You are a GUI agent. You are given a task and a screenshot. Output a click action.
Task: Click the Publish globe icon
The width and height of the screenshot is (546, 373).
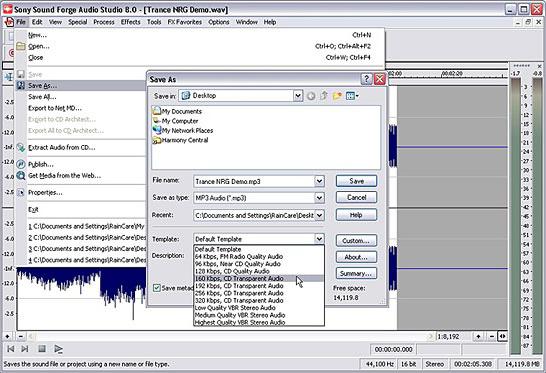pyautogui.click(x=21, y=164)
